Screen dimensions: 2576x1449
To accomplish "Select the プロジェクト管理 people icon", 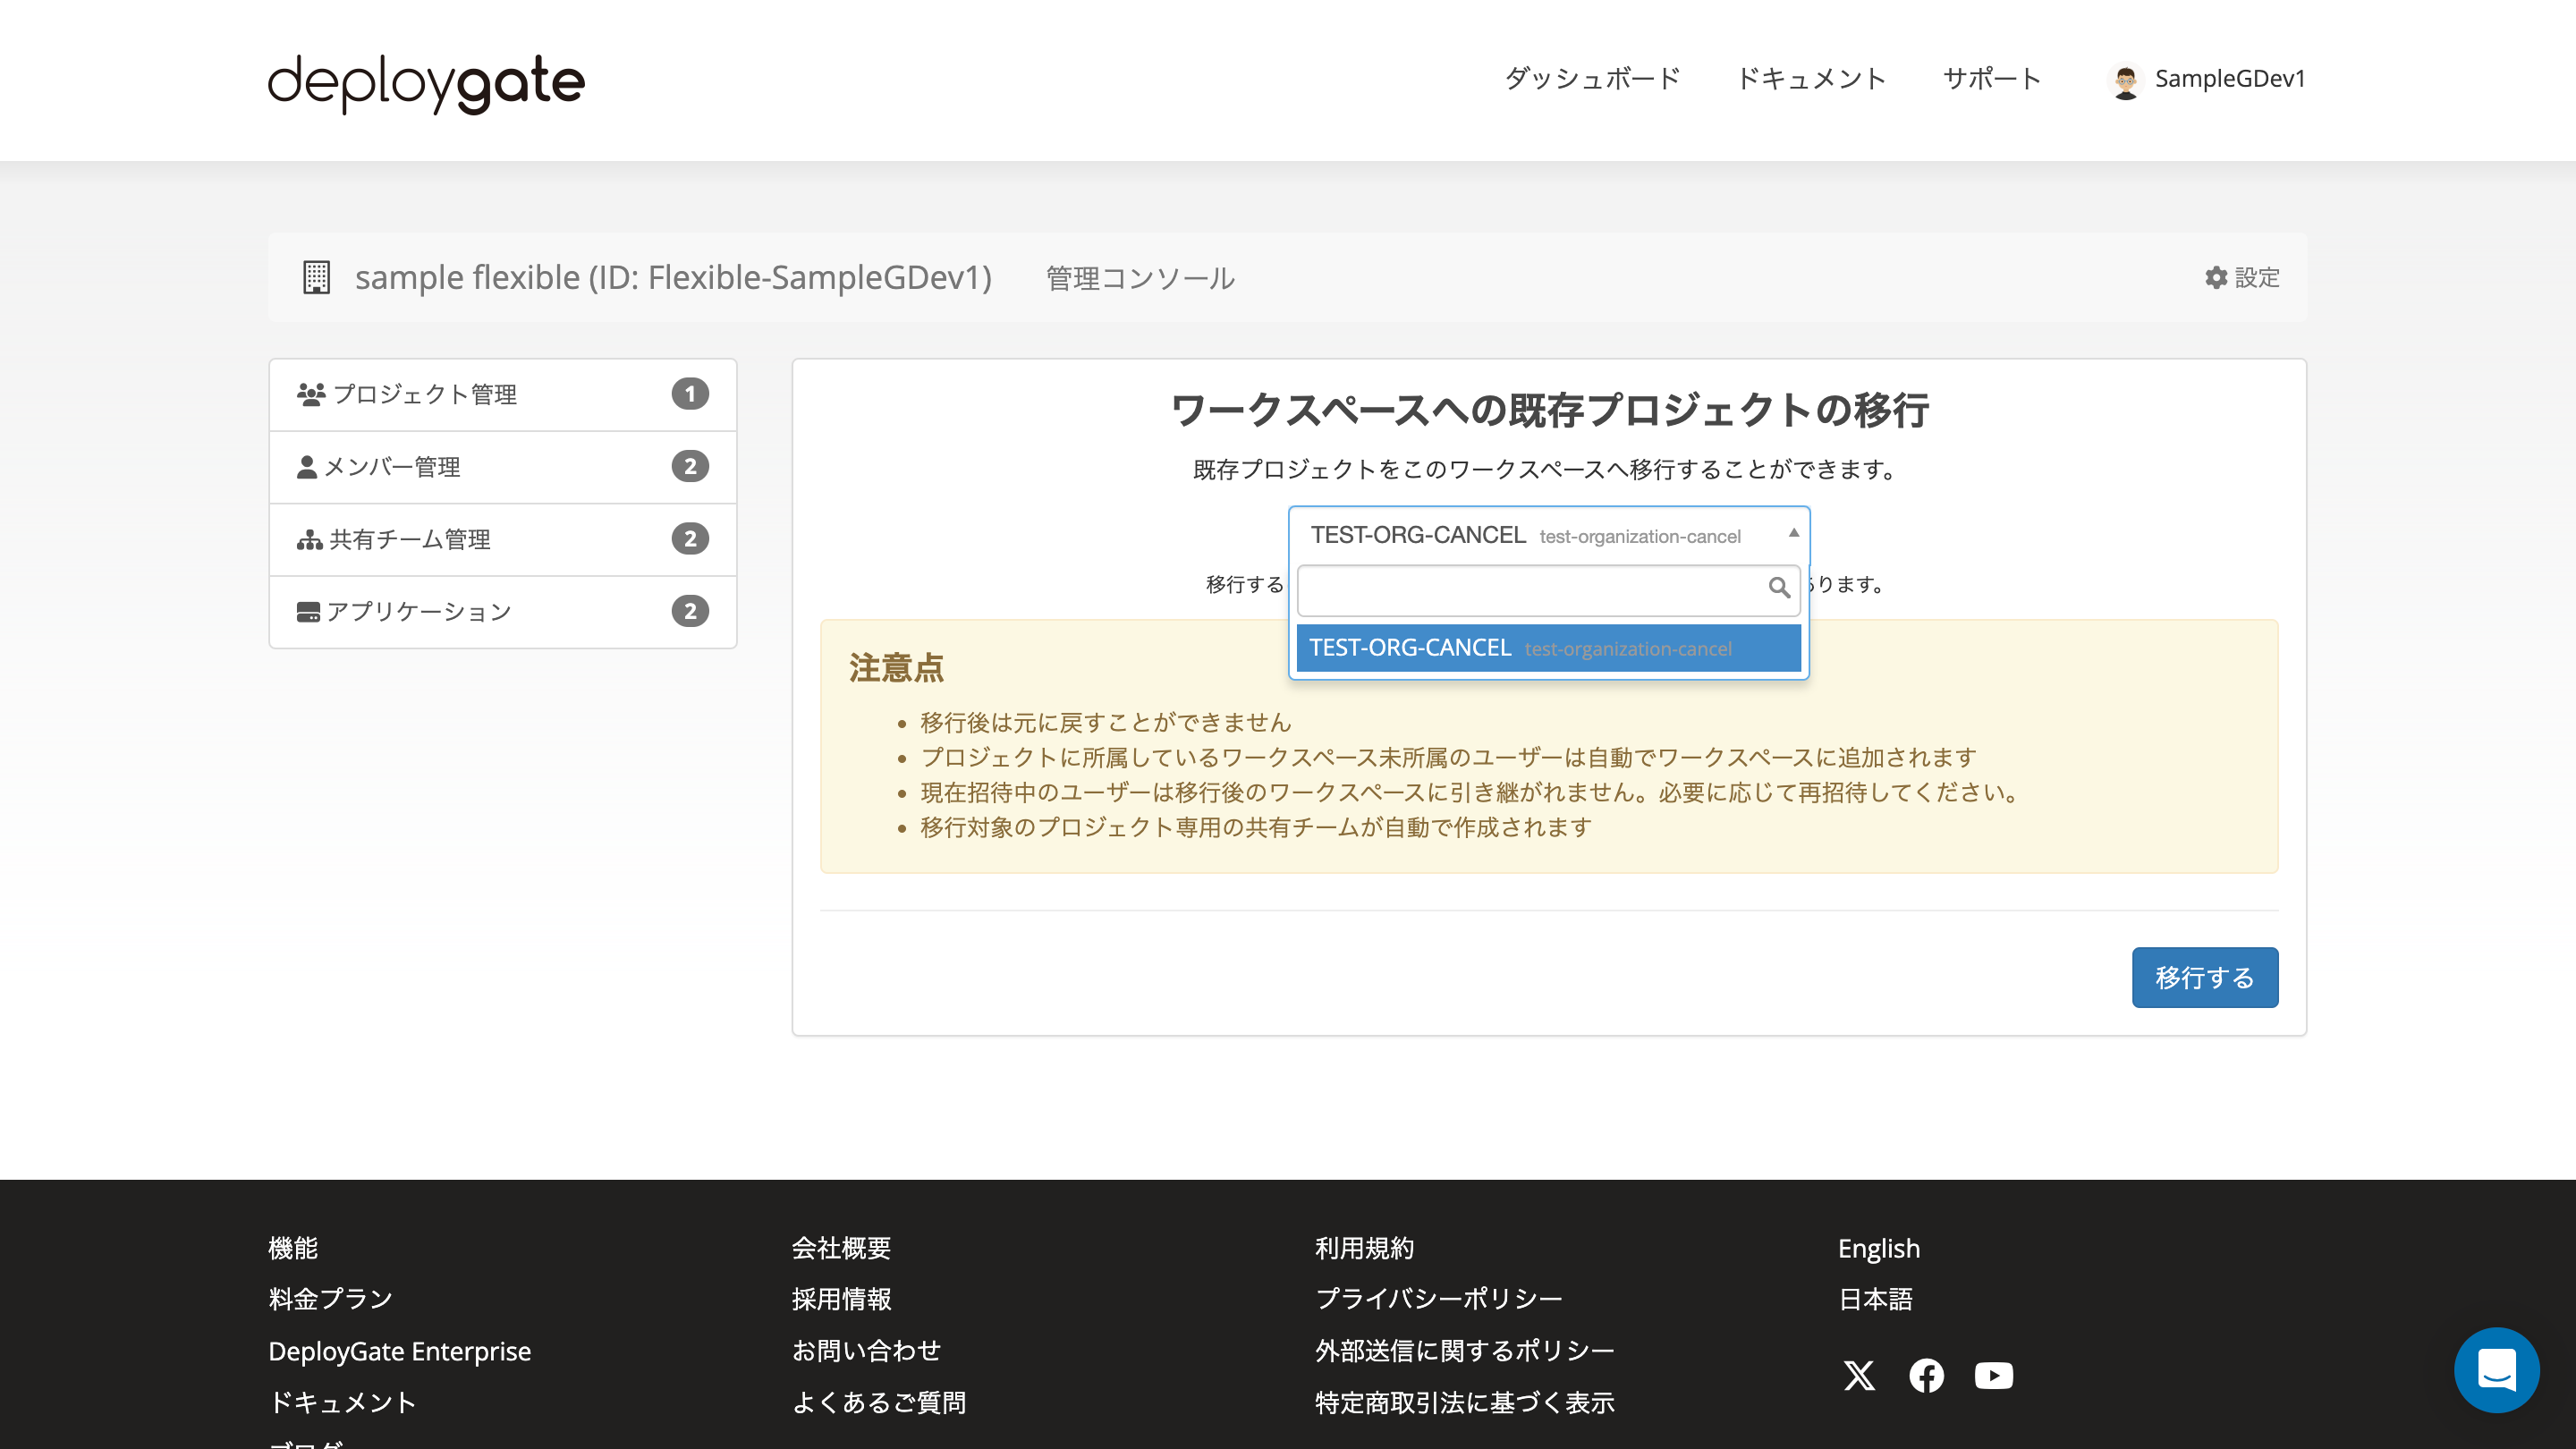I will click(x=310, y=394).
